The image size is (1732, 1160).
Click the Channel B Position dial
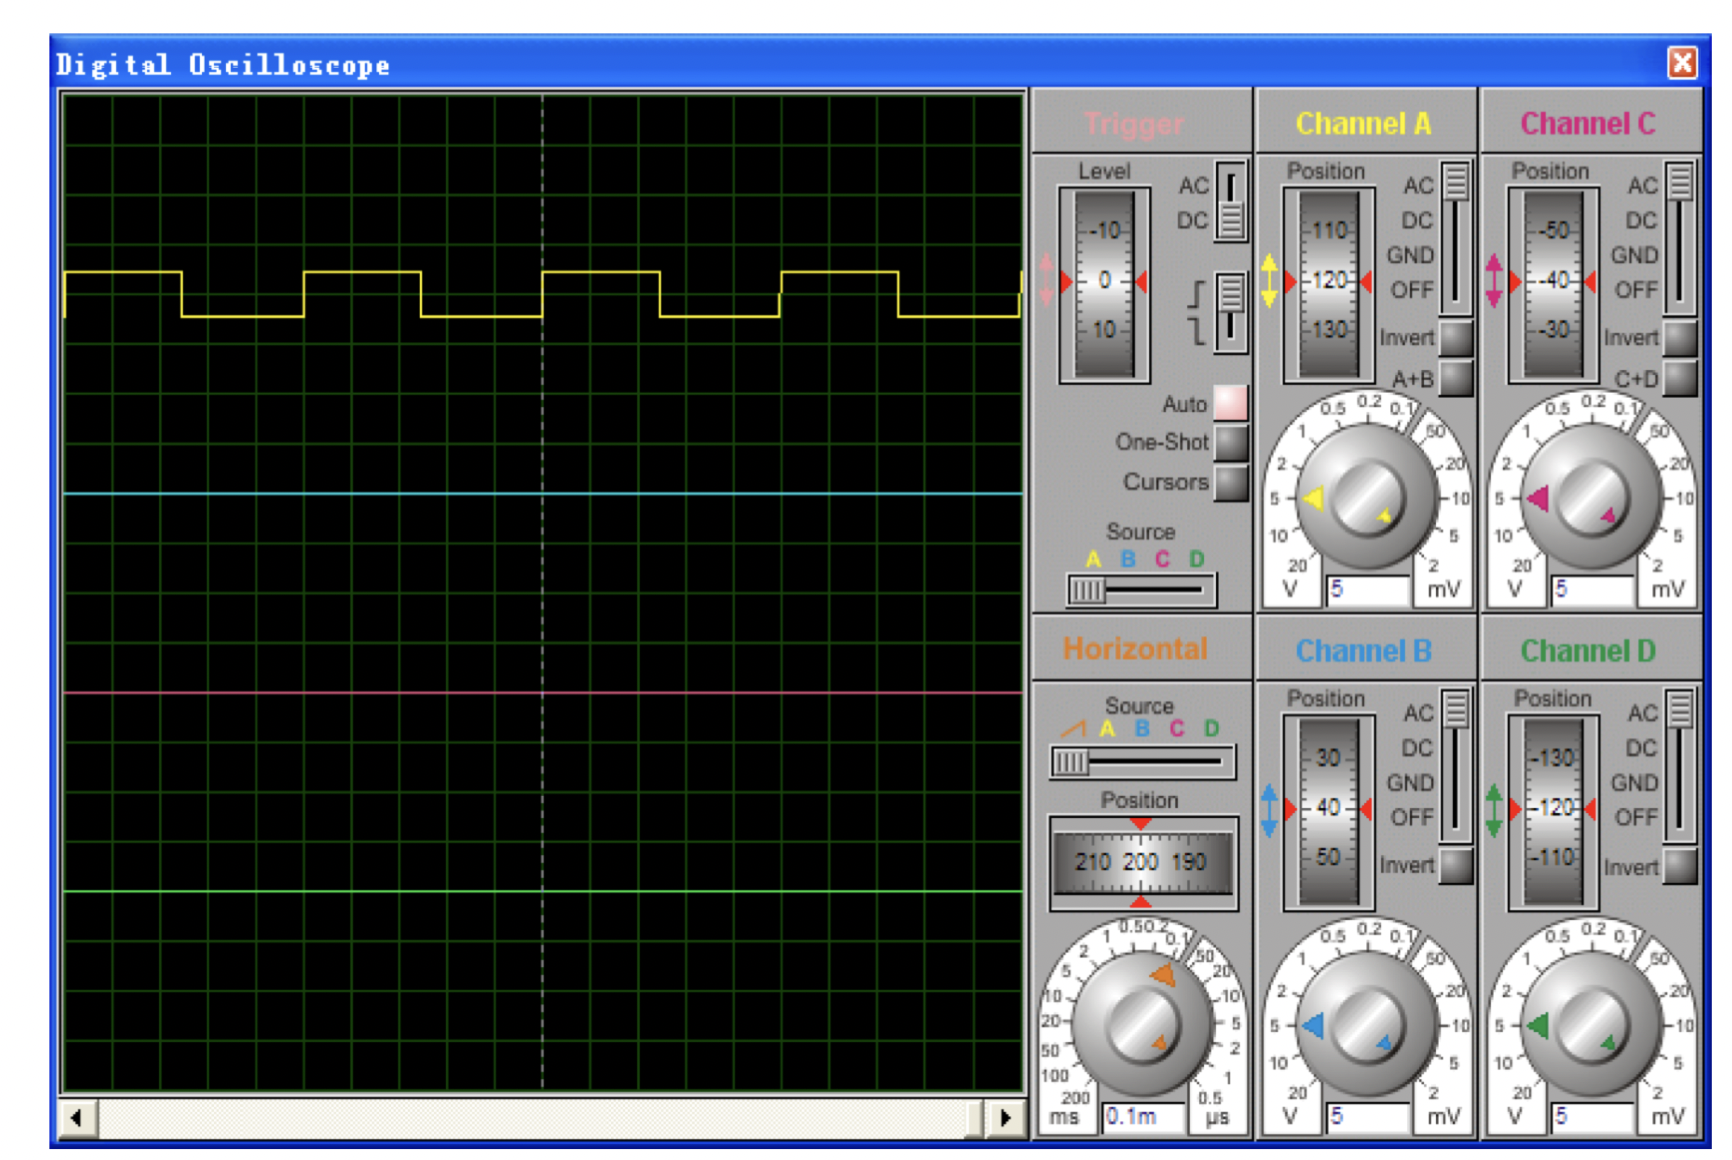point(1329,811)
